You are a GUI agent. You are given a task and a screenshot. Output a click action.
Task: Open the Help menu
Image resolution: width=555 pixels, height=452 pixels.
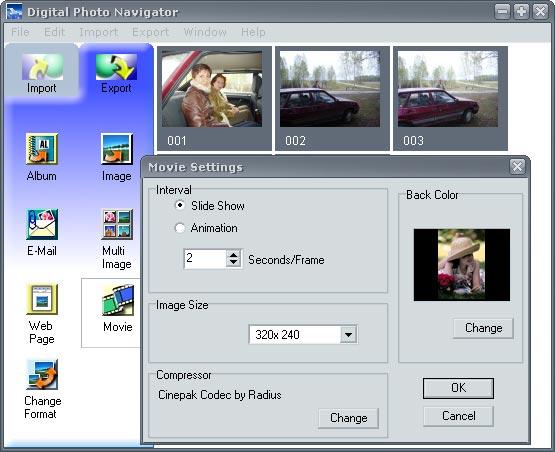click(253, 32)
